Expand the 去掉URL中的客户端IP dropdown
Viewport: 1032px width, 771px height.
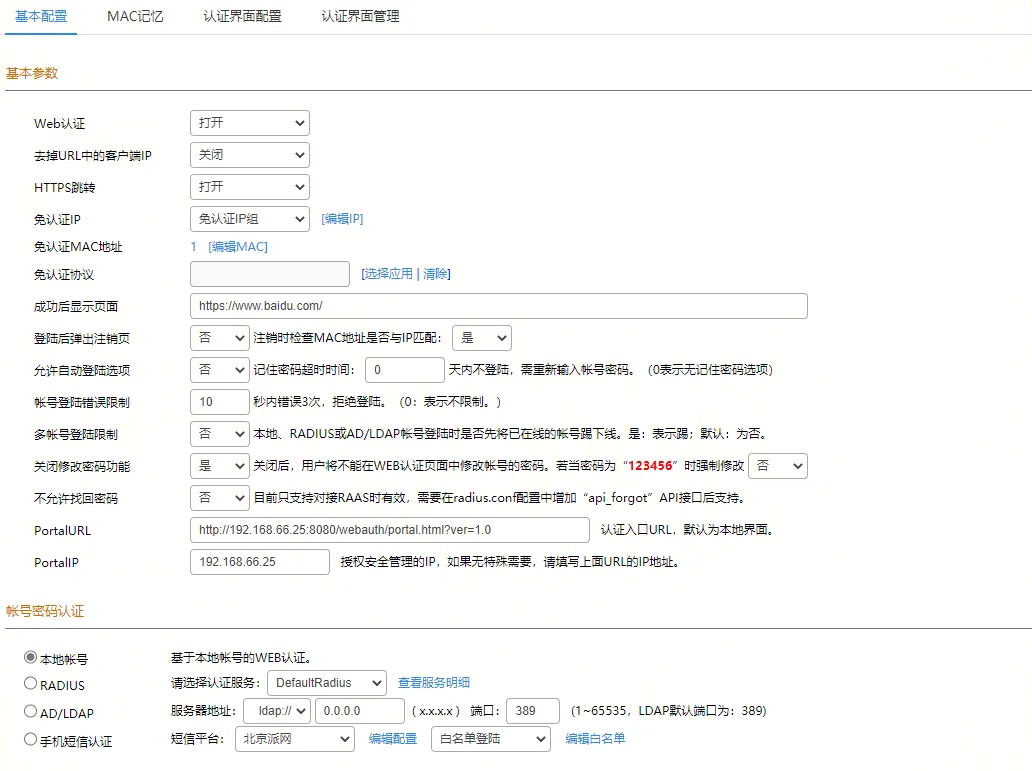tap(249, 155)
